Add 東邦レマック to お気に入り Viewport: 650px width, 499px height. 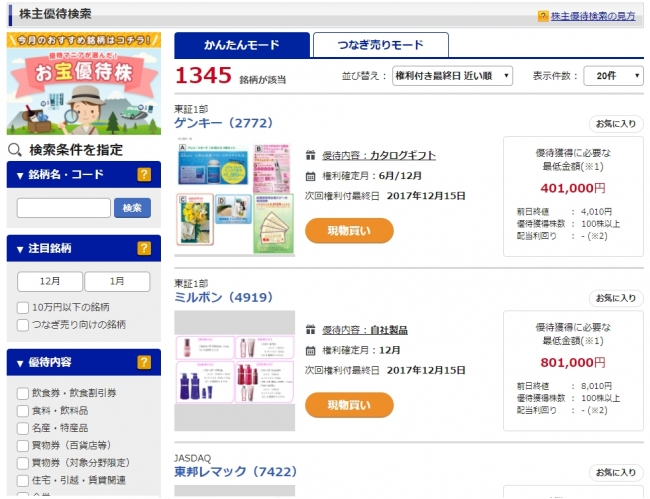click(616, 472)
